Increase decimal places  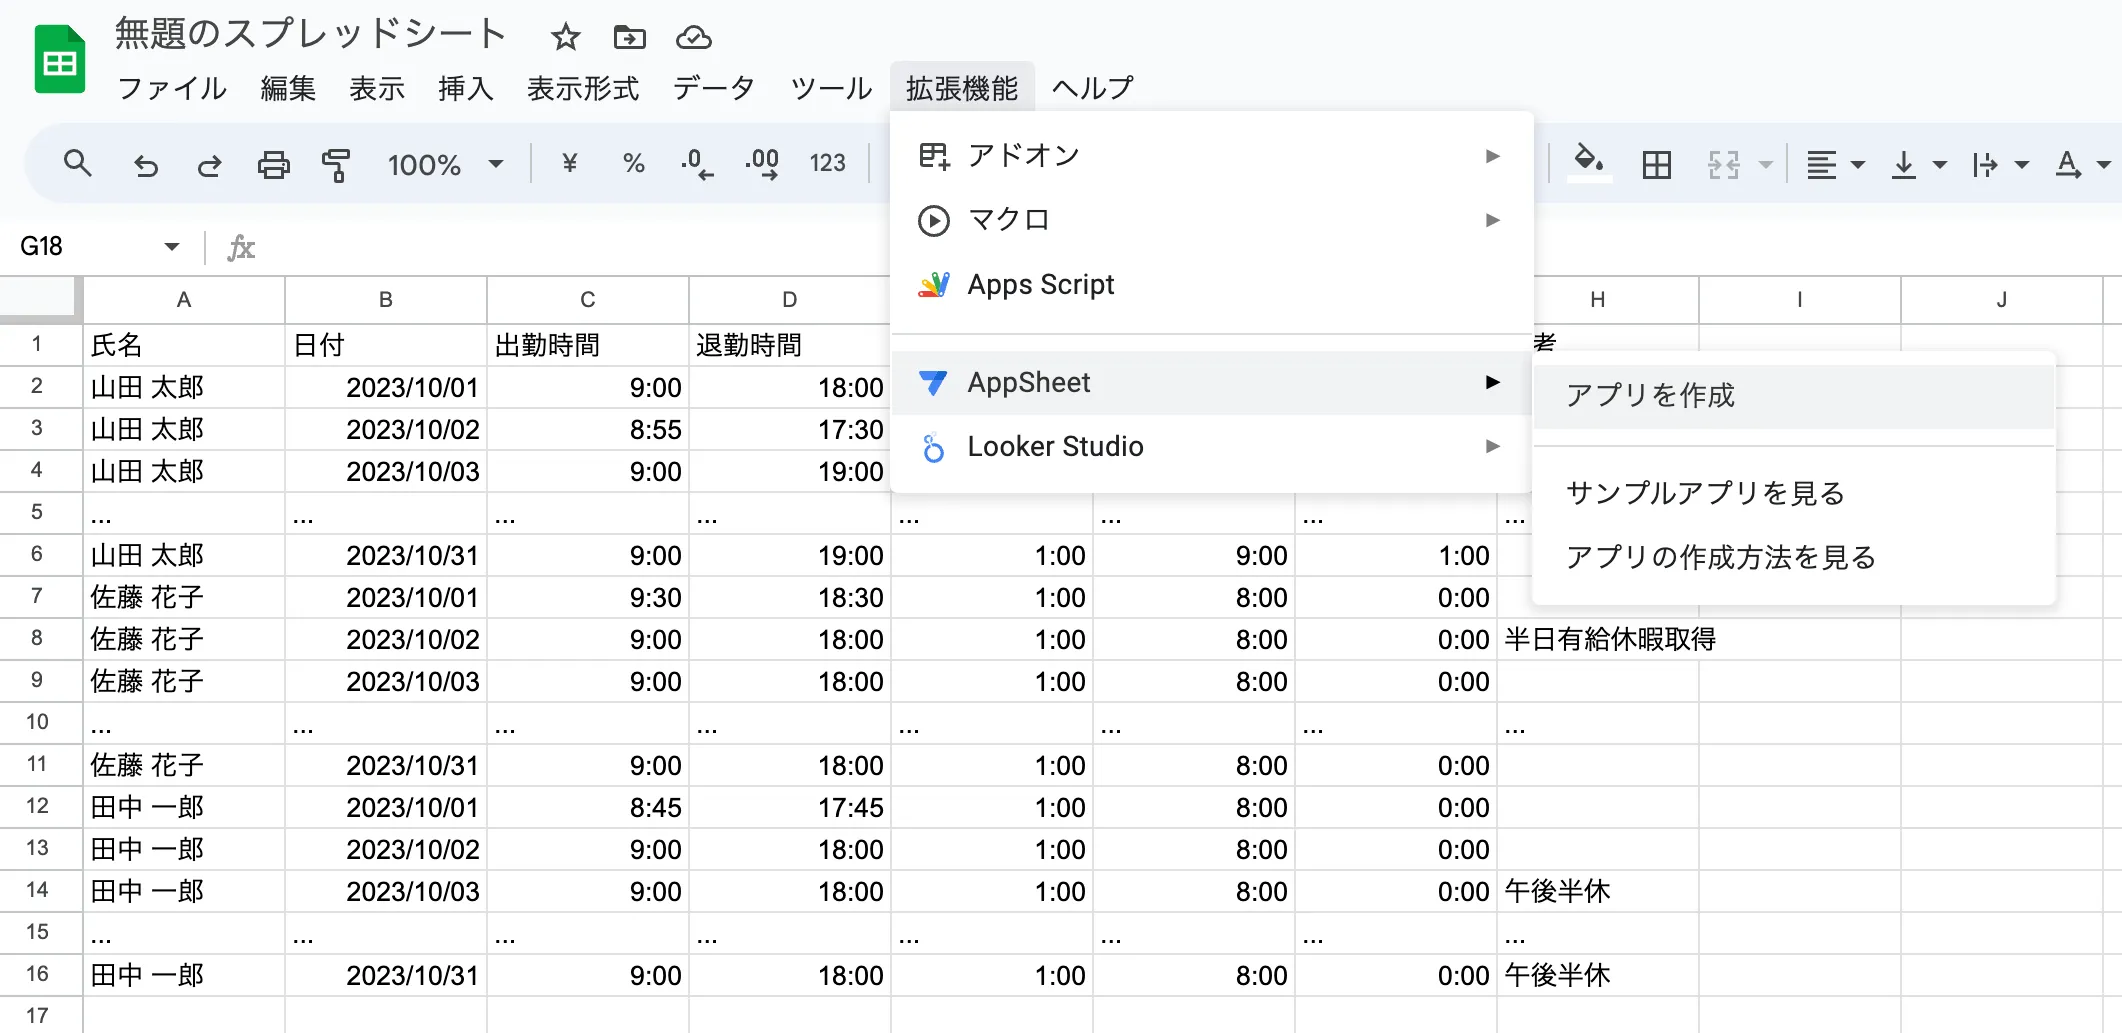click(x=762, y=164)
